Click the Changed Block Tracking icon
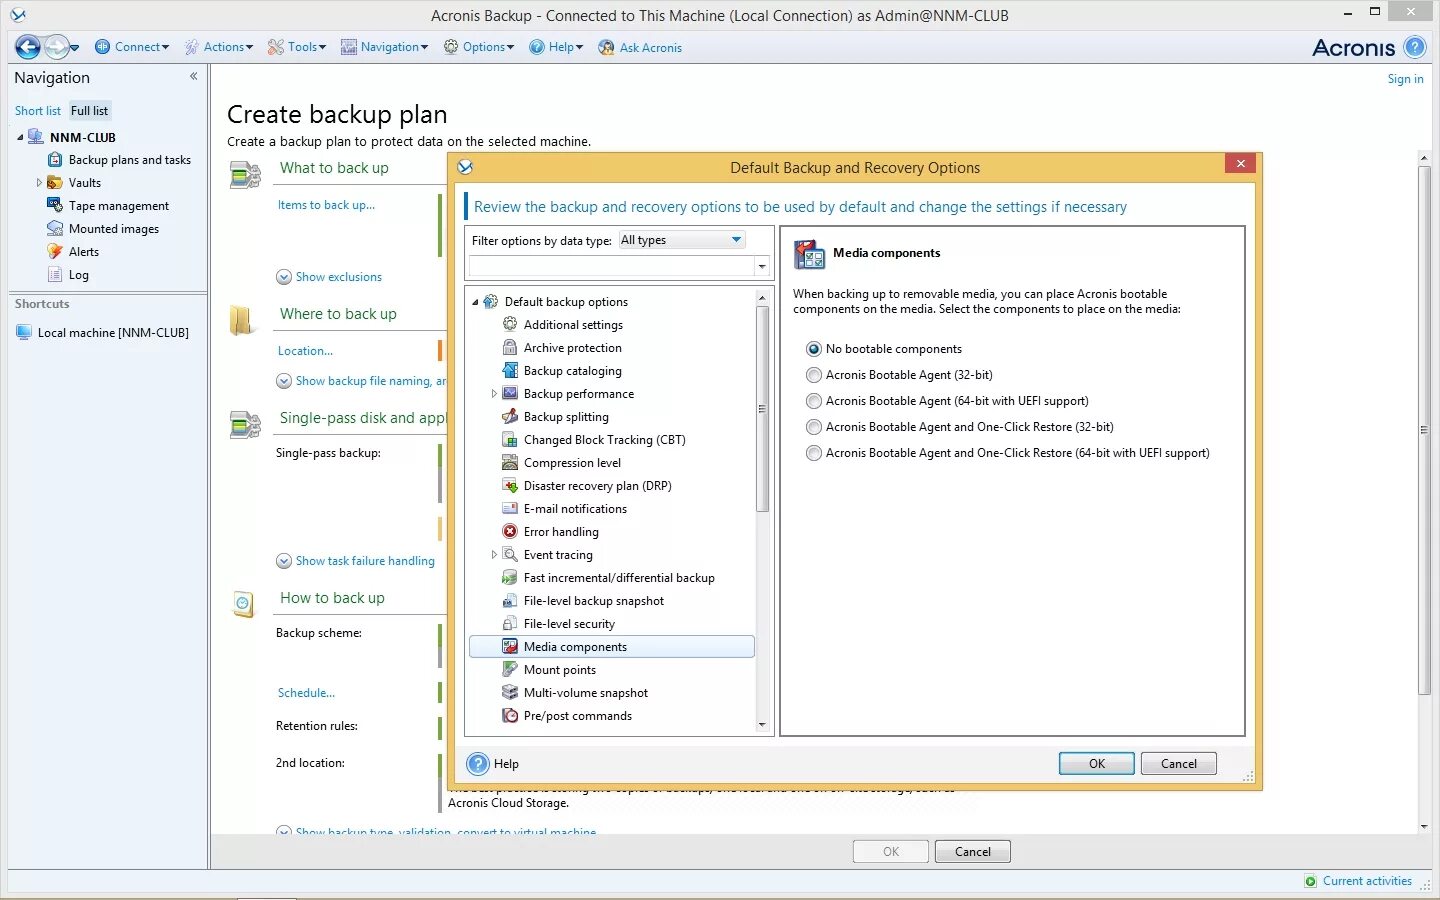This screenshot has height=900, width=1440. click(510, 440)
